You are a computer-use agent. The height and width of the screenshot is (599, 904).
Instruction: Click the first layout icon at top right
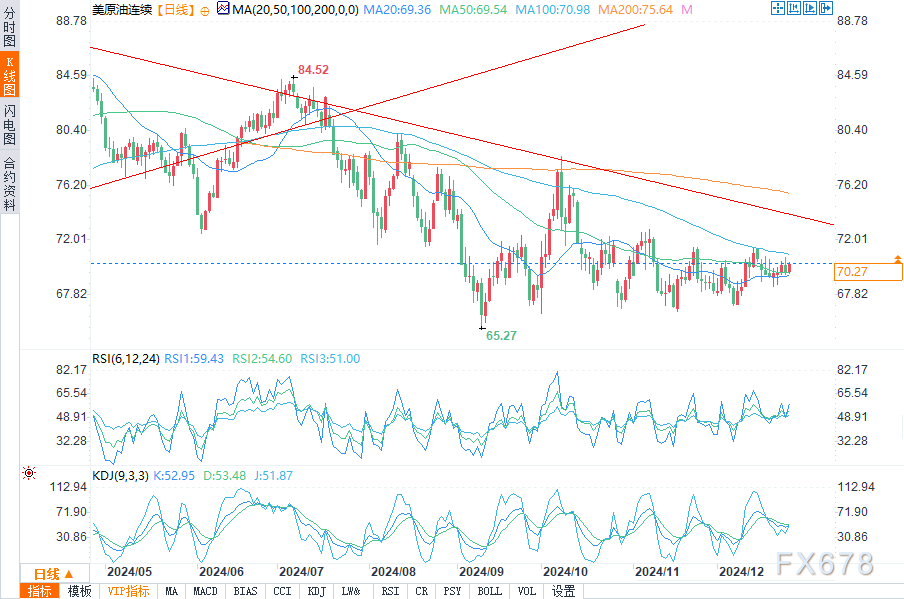tap(778, 8)
